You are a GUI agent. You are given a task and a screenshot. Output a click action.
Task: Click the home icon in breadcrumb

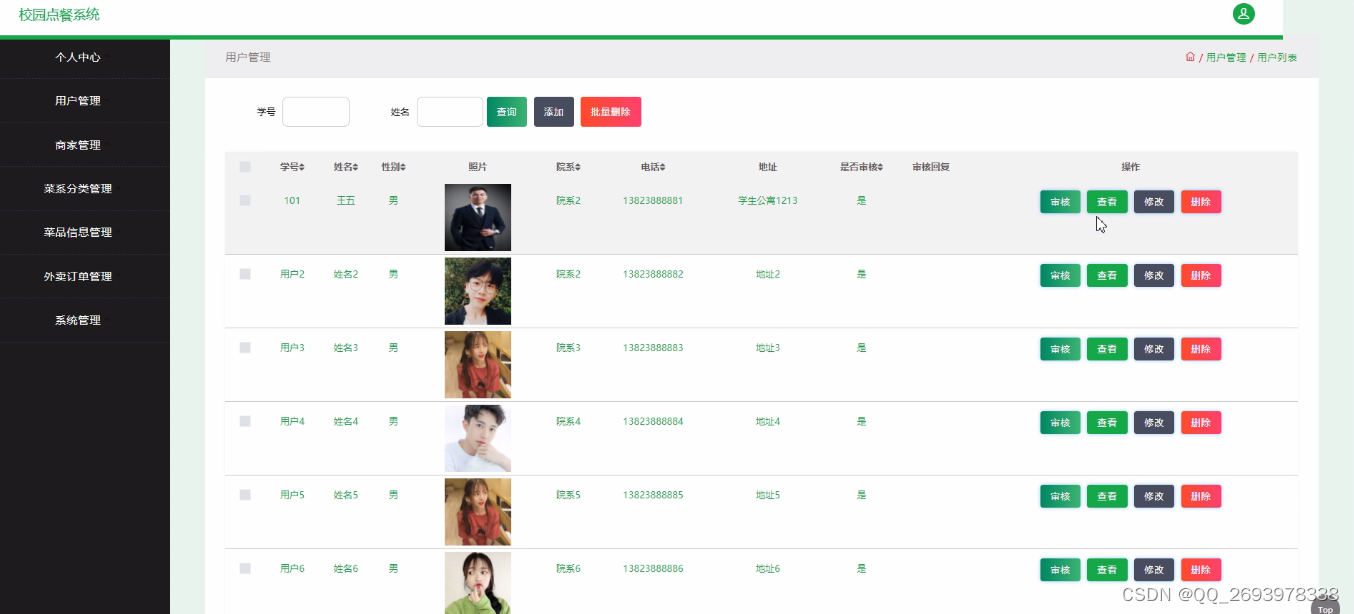coord(1190,57)
